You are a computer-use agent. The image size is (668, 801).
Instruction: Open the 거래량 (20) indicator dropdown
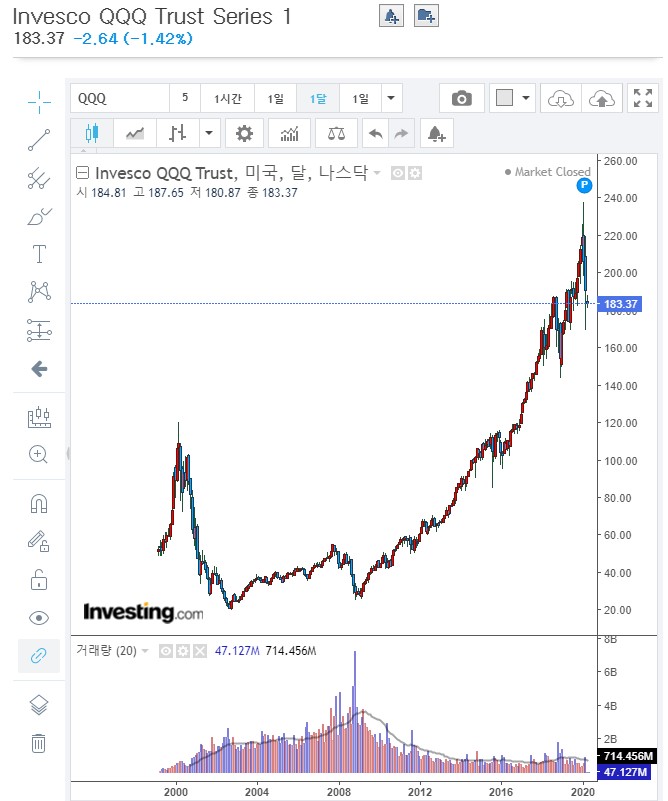[145, 651]
